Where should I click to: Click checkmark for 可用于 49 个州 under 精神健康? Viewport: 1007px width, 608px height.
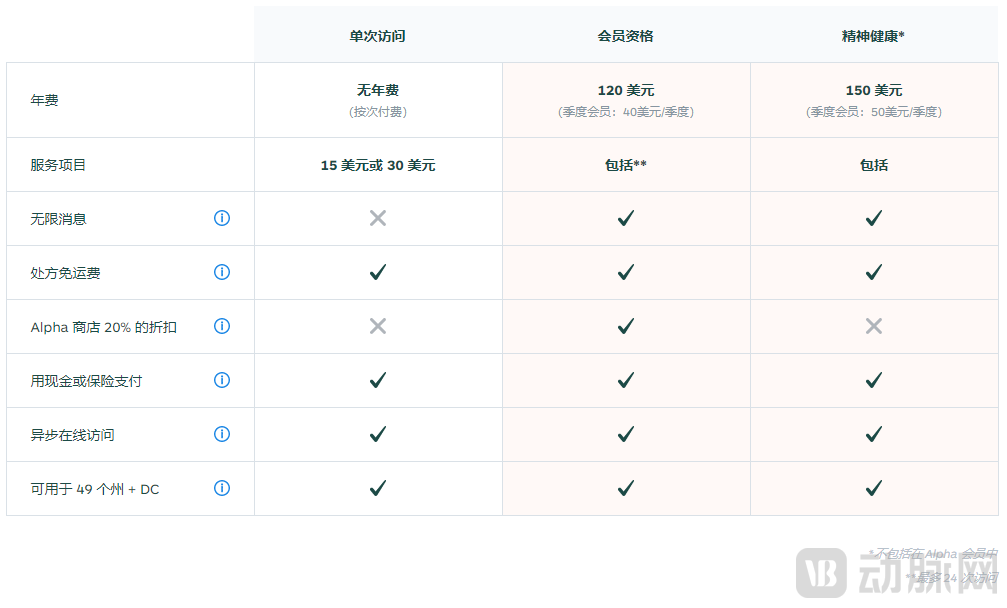pos(874,488)
